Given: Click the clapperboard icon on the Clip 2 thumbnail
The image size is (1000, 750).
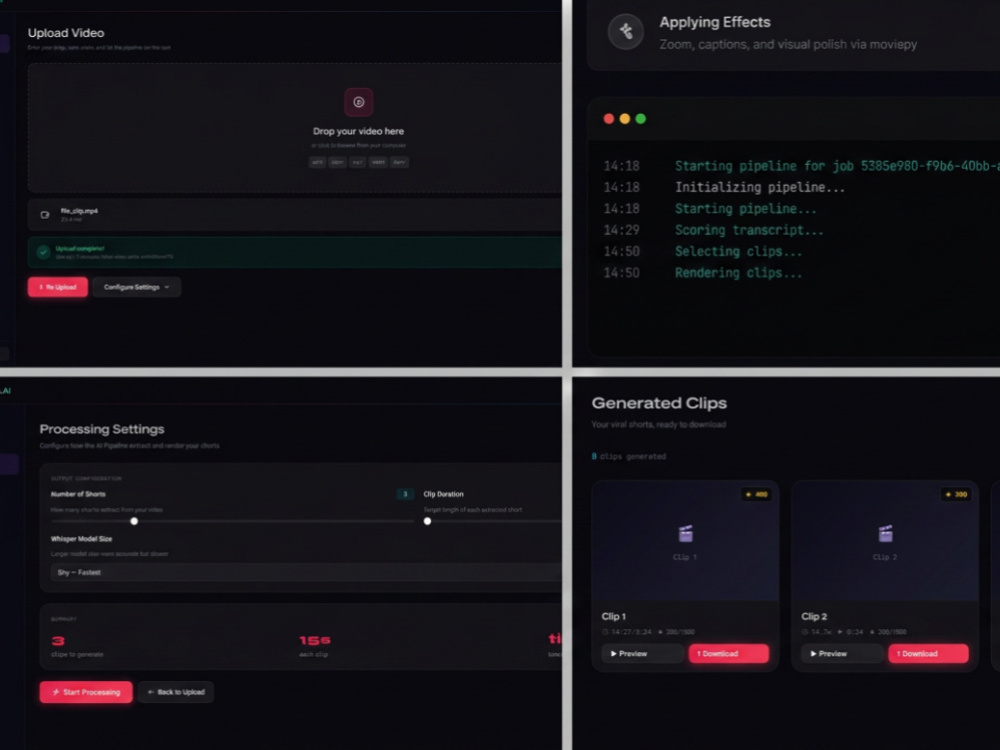Looking at the screenshot, I should (x=885, y=533).
